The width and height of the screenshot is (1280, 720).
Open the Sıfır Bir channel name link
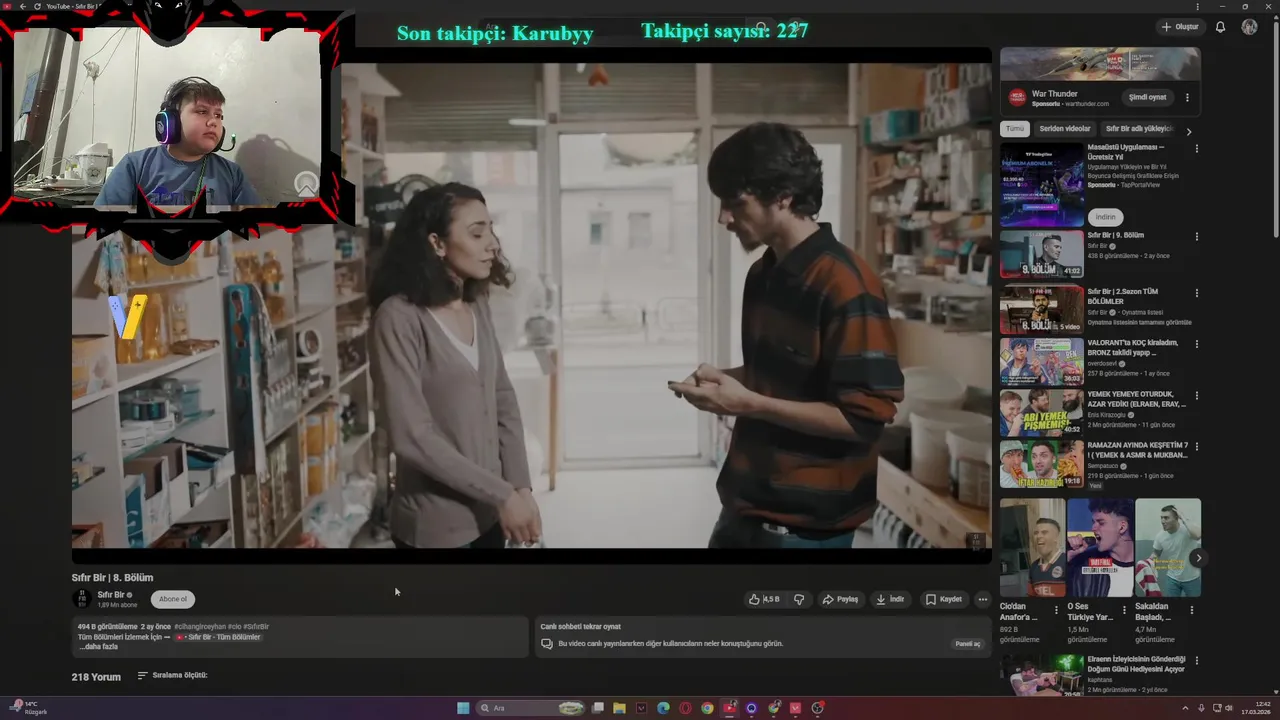point(111,595)
